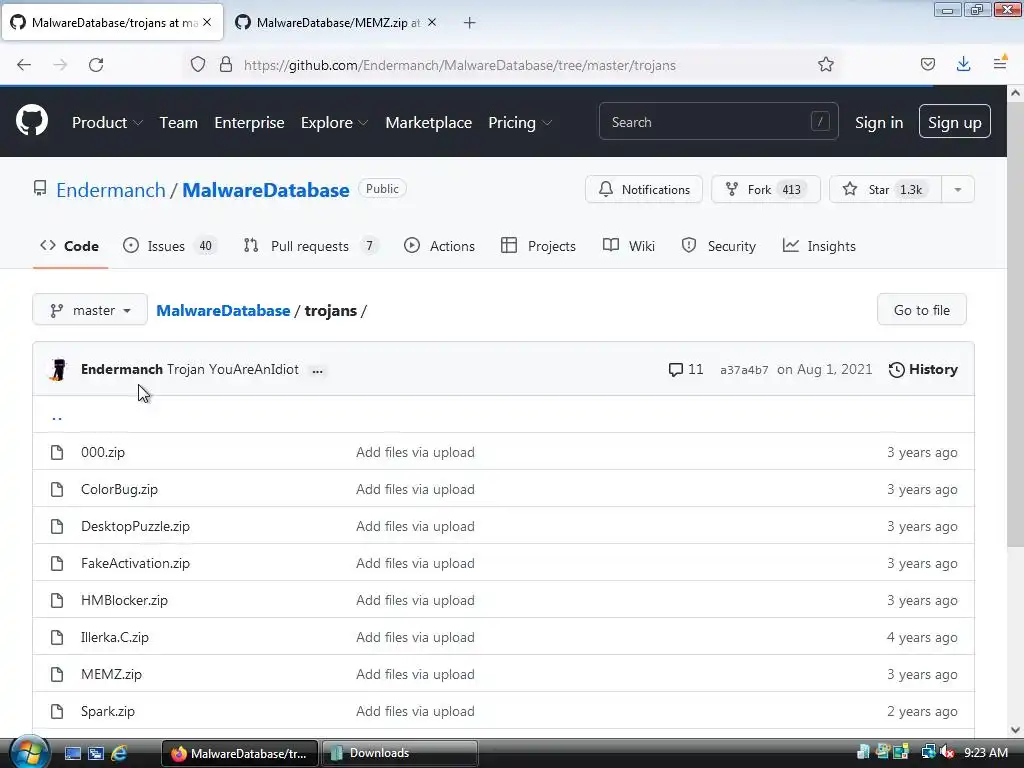Open the Pricing dropdown menu
This screenshot has width=1024, height=768.
[520, 123]
